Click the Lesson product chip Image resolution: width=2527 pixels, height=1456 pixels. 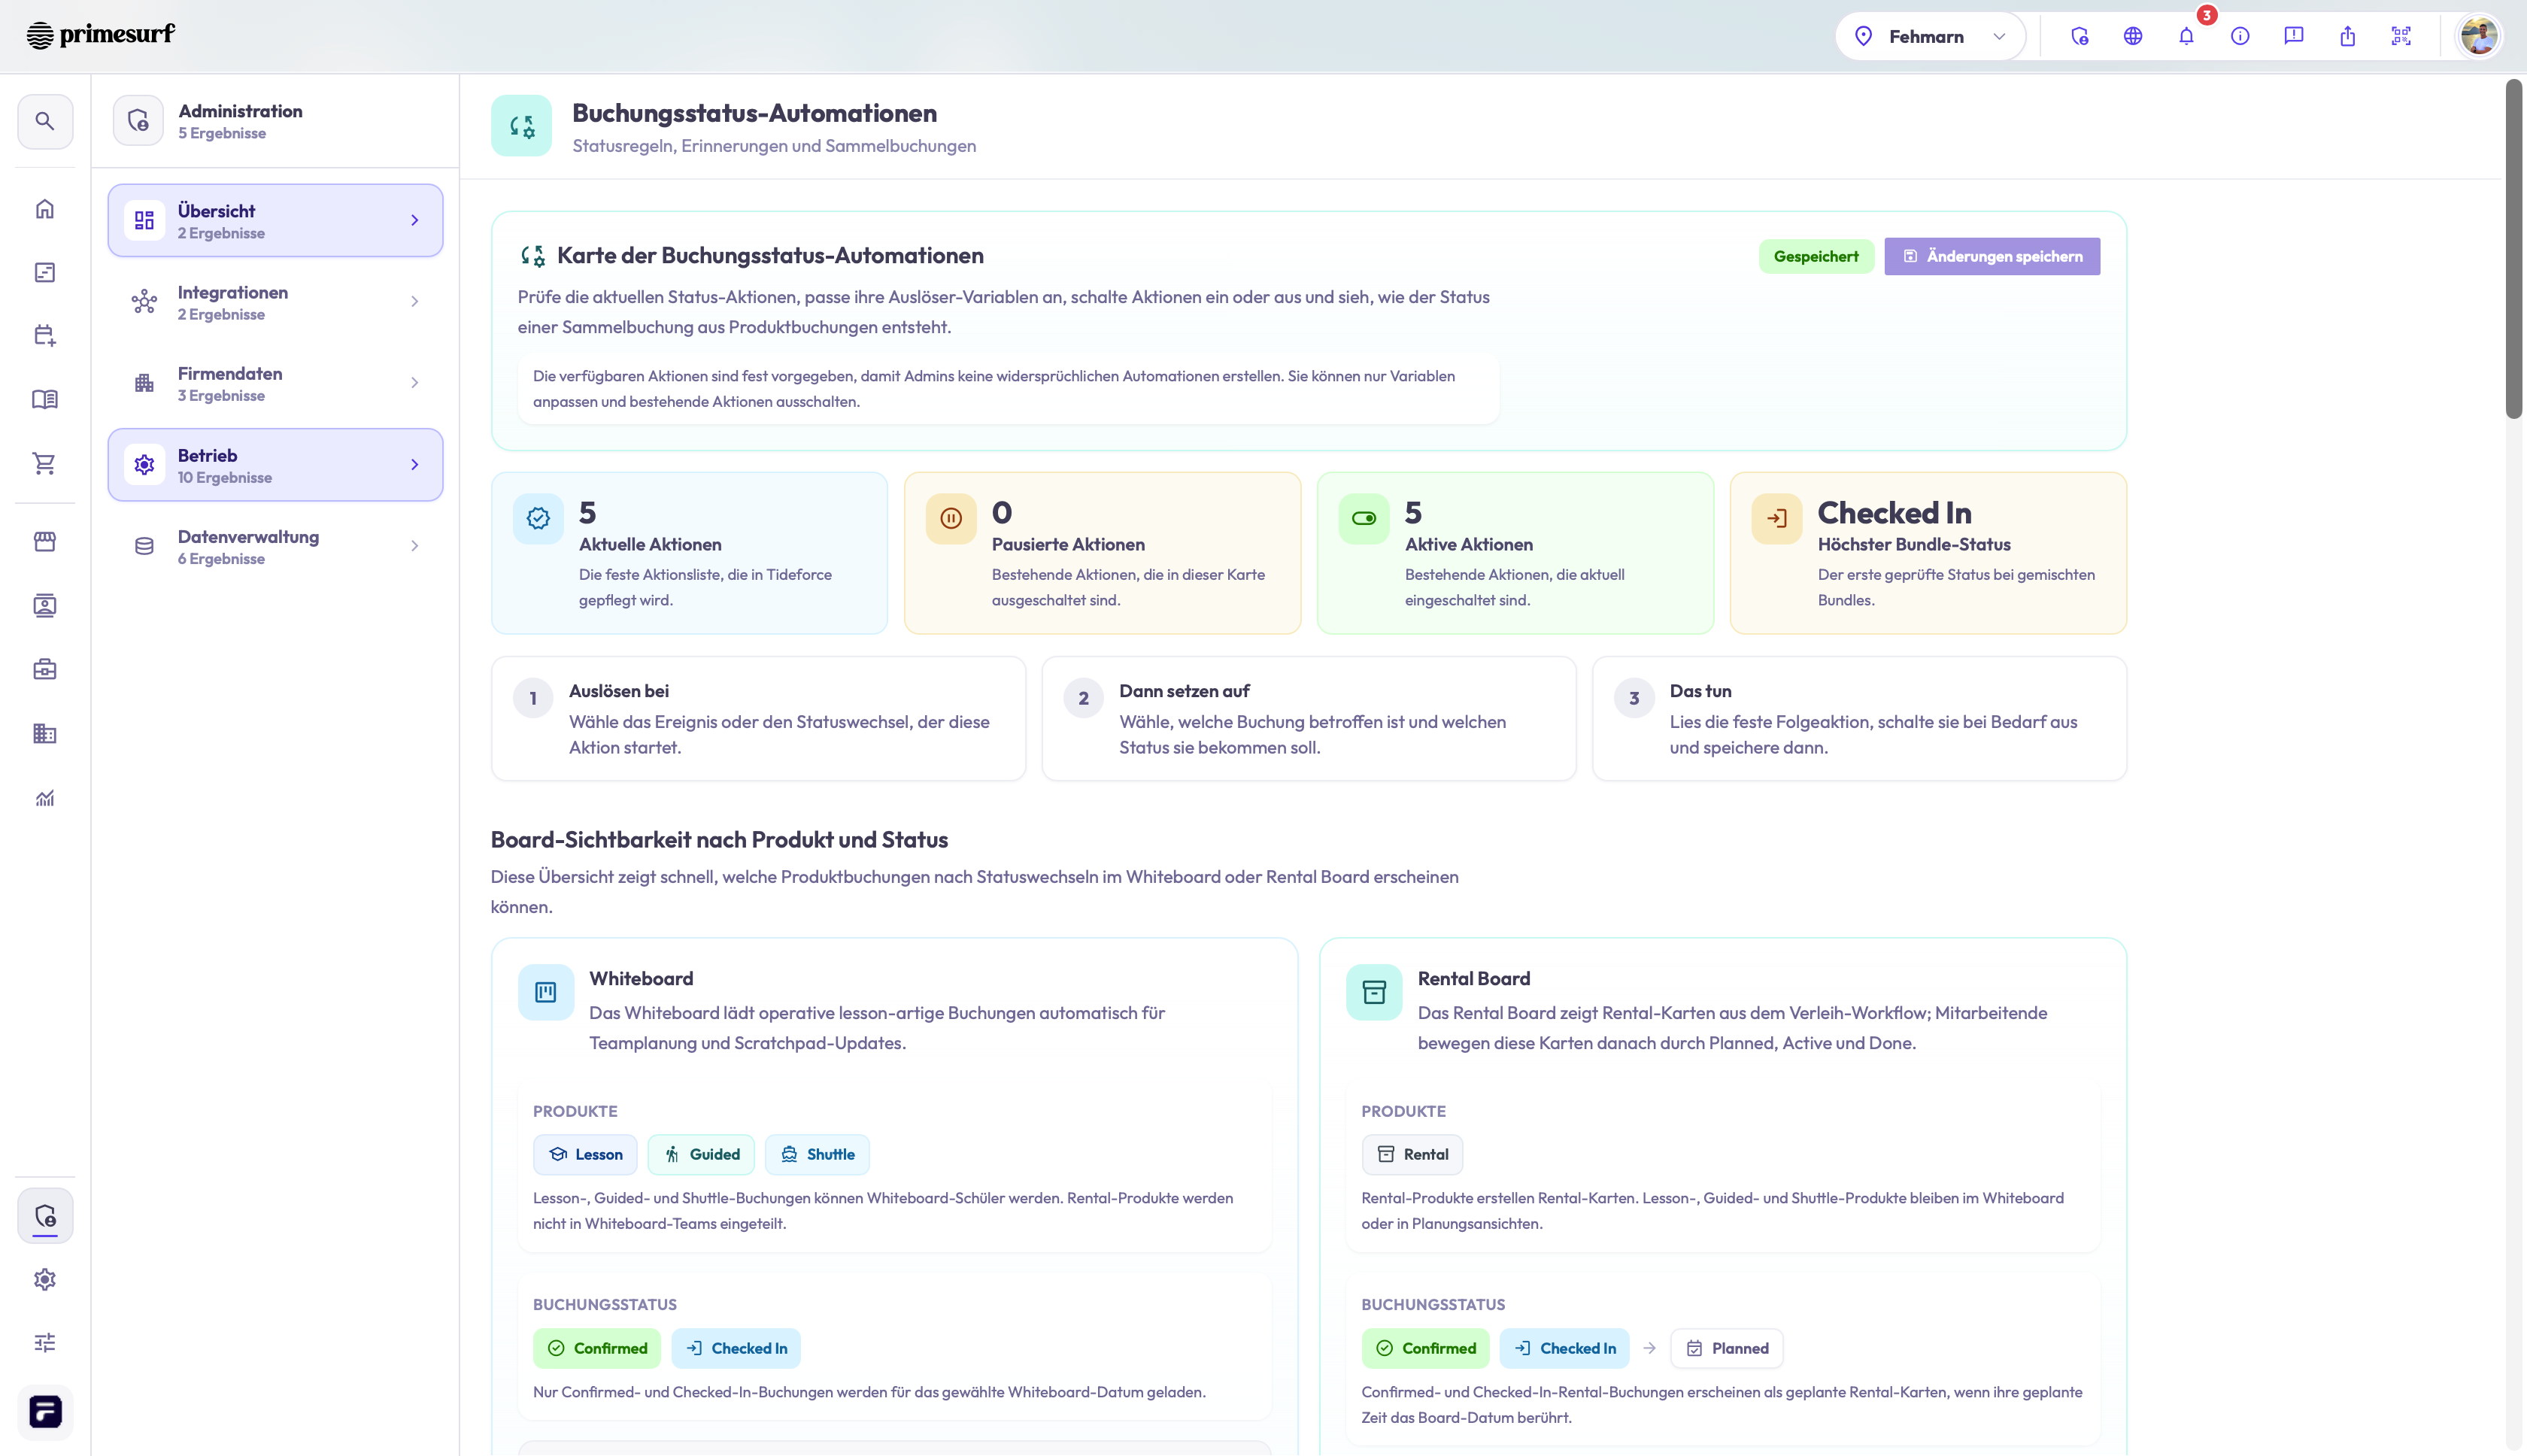(x=585, y=1155)
